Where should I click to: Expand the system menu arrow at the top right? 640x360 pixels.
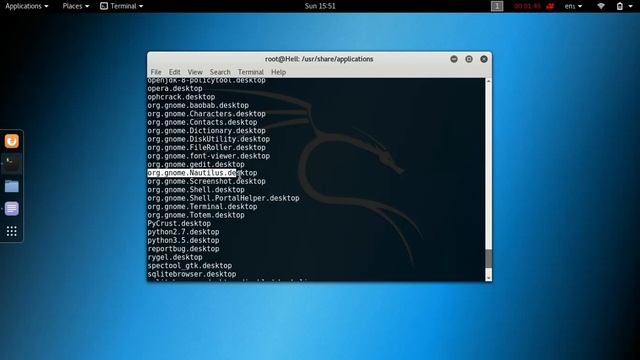click(x=631, y=6)
